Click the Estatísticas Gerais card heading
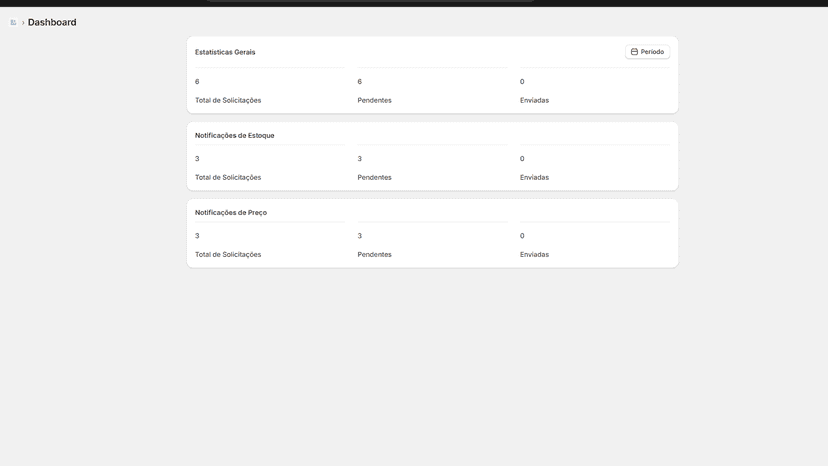 point(225,52)
